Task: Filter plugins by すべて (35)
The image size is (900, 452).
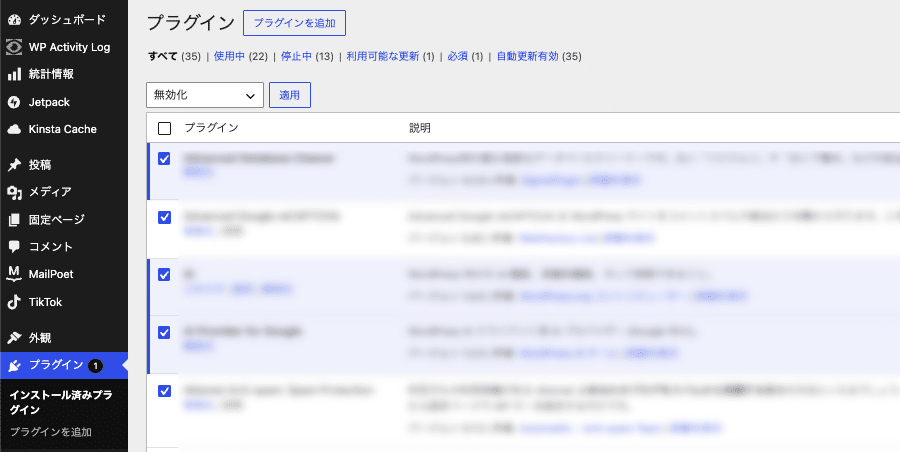Action: (x=174, y=56)
